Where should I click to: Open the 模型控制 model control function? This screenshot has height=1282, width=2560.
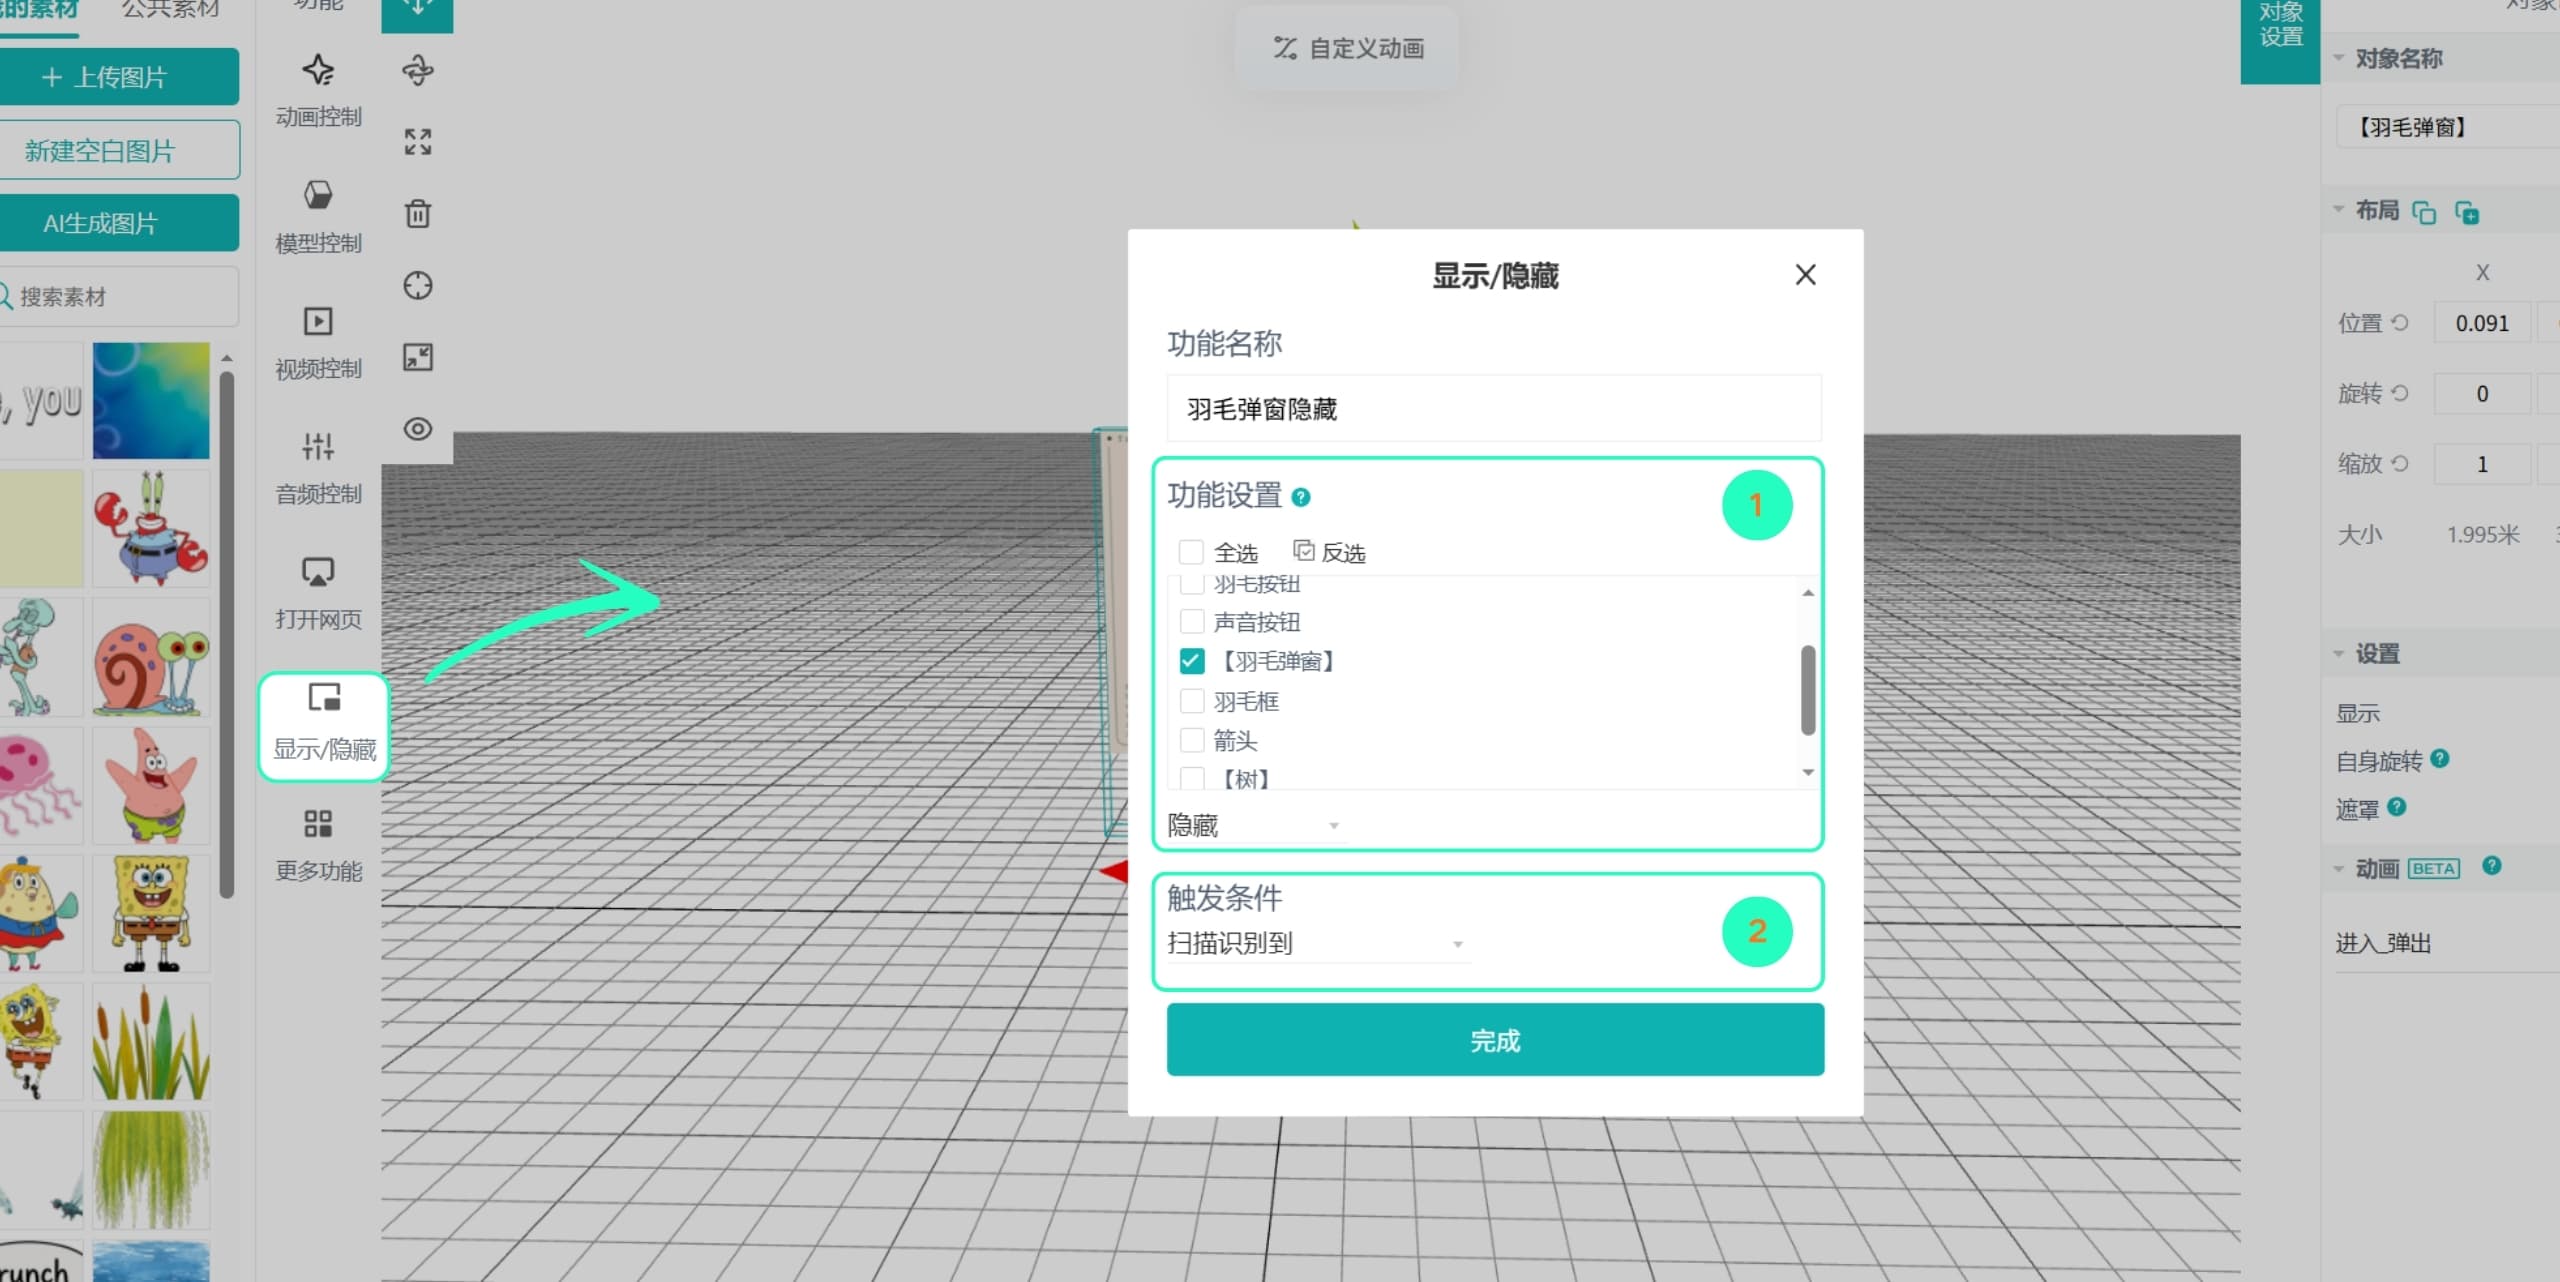click(318, 216)
